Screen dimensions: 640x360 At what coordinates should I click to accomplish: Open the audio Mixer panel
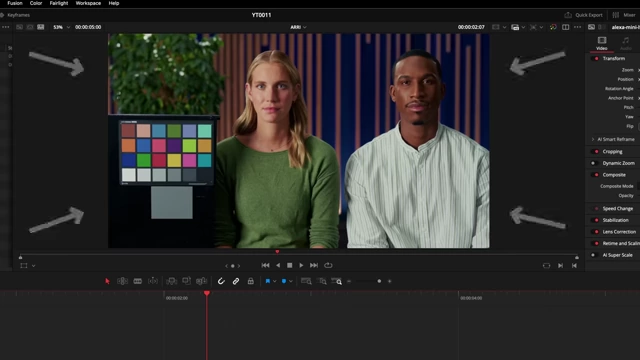tap(624, 15)
